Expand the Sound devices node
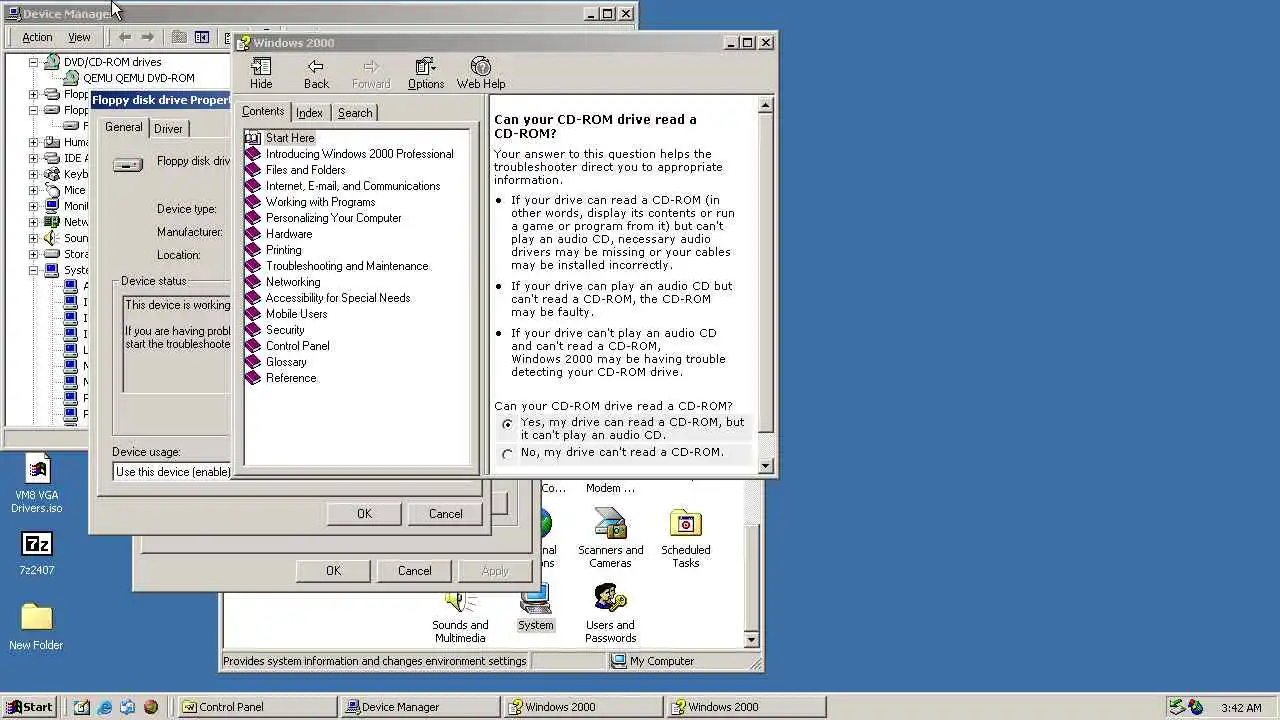Viewport: 1280px width, 720px height. (33, 238)
